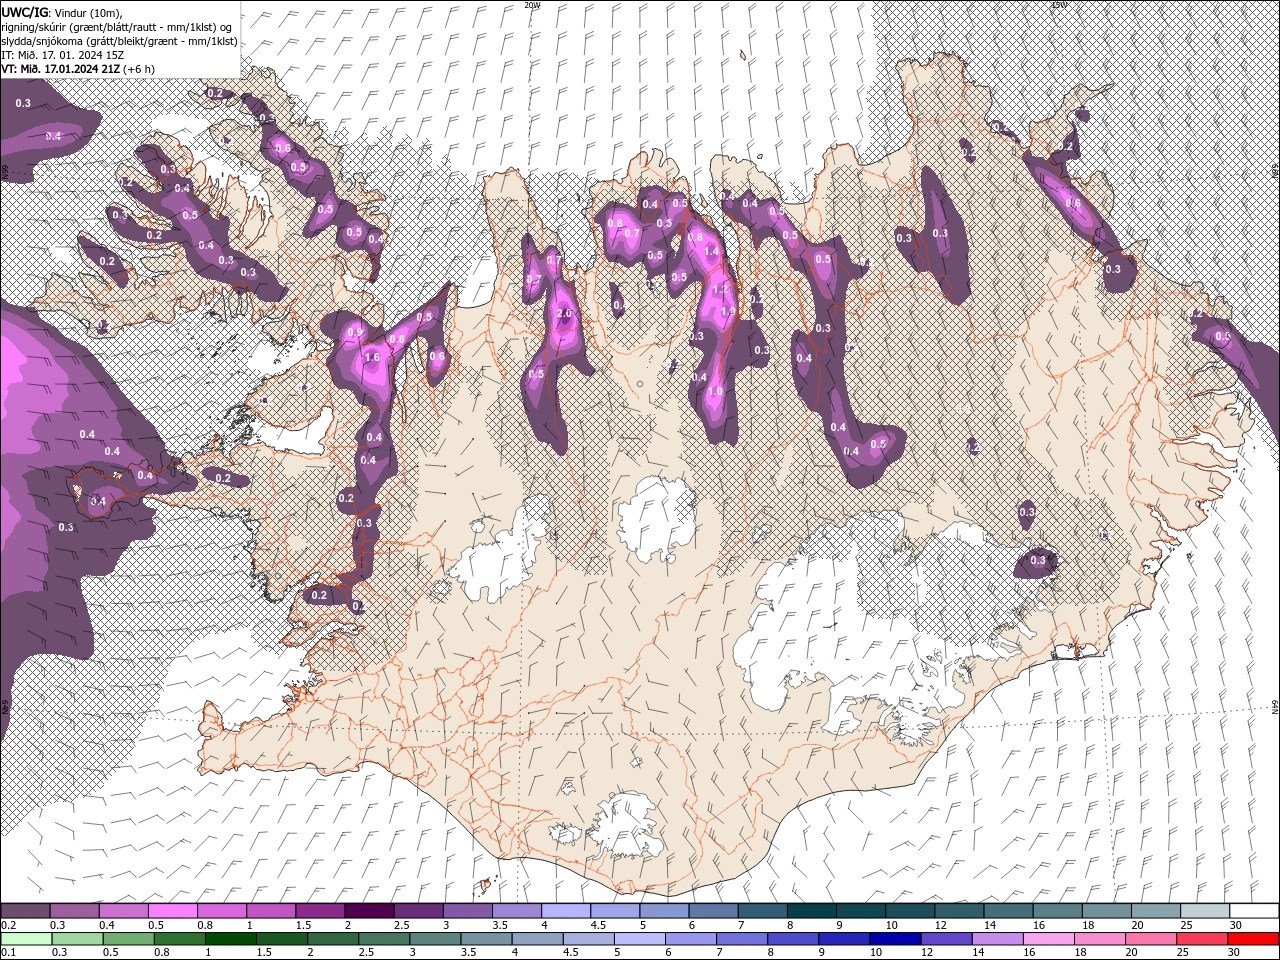
Task: Click the '3.5' label in the upper legend row
Action: click(x=499, y=925)
